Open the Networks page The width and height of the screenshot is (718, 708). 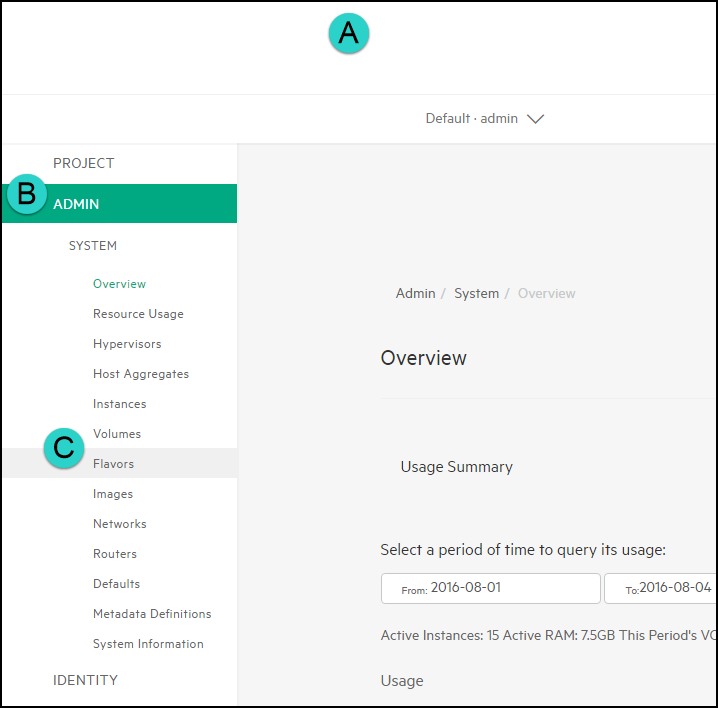(x=119, y=524)
